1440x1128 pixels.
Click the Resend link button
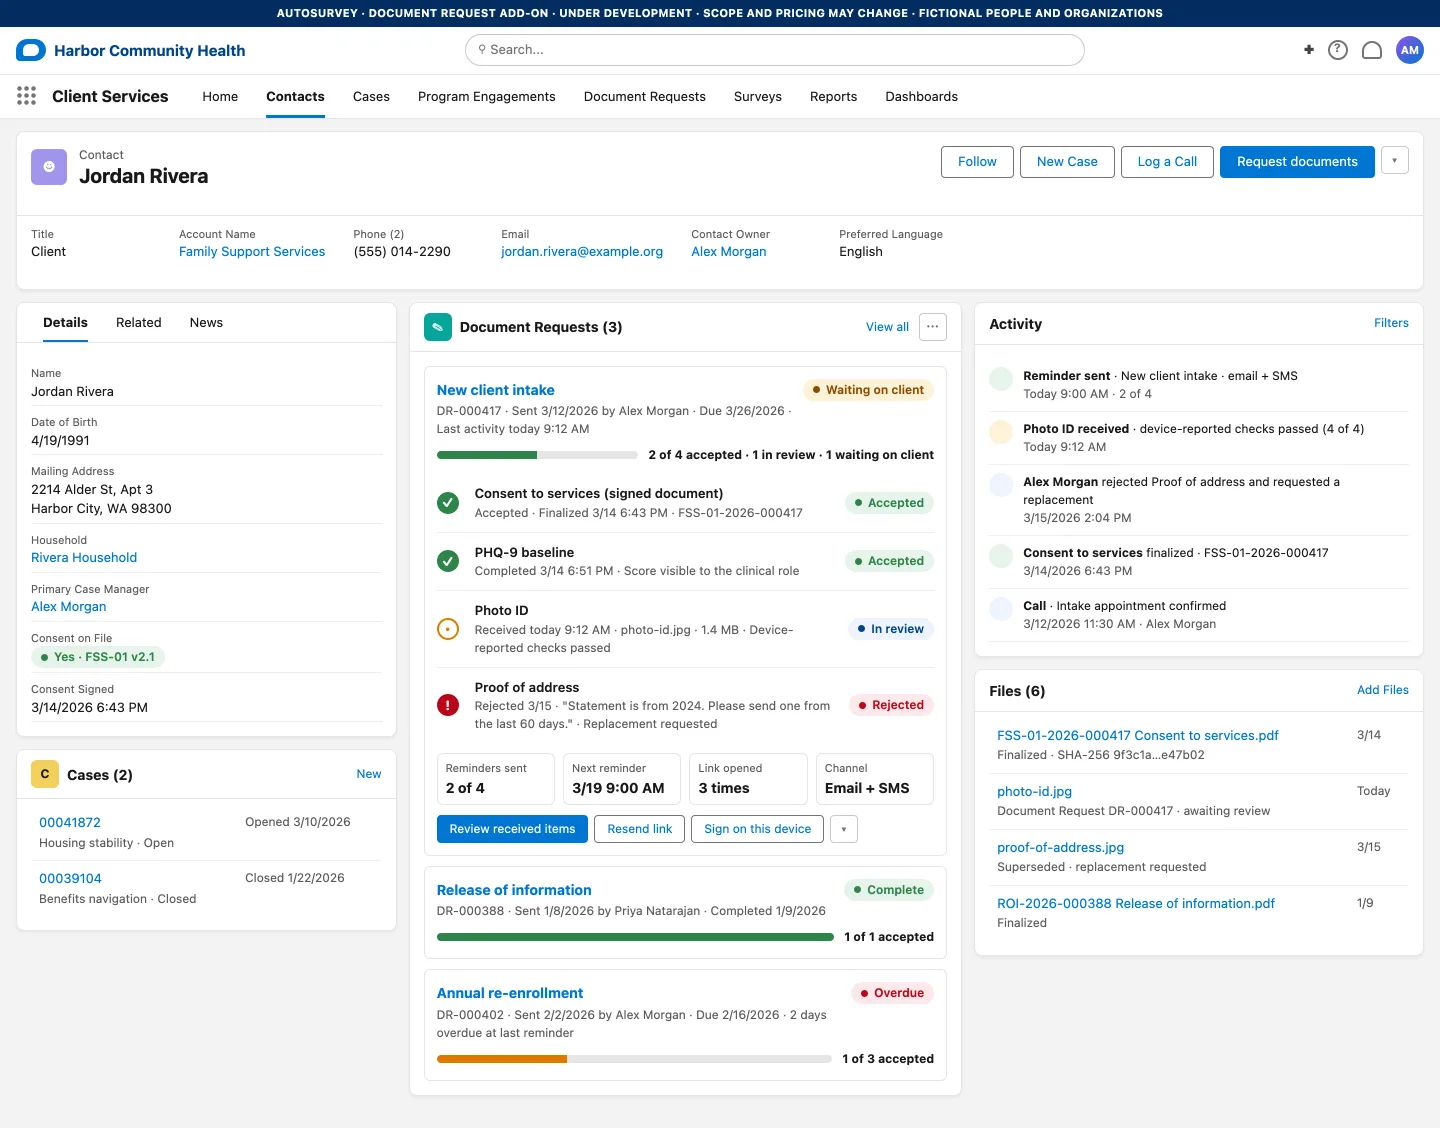pyautogui.click(x=640, y=829)
